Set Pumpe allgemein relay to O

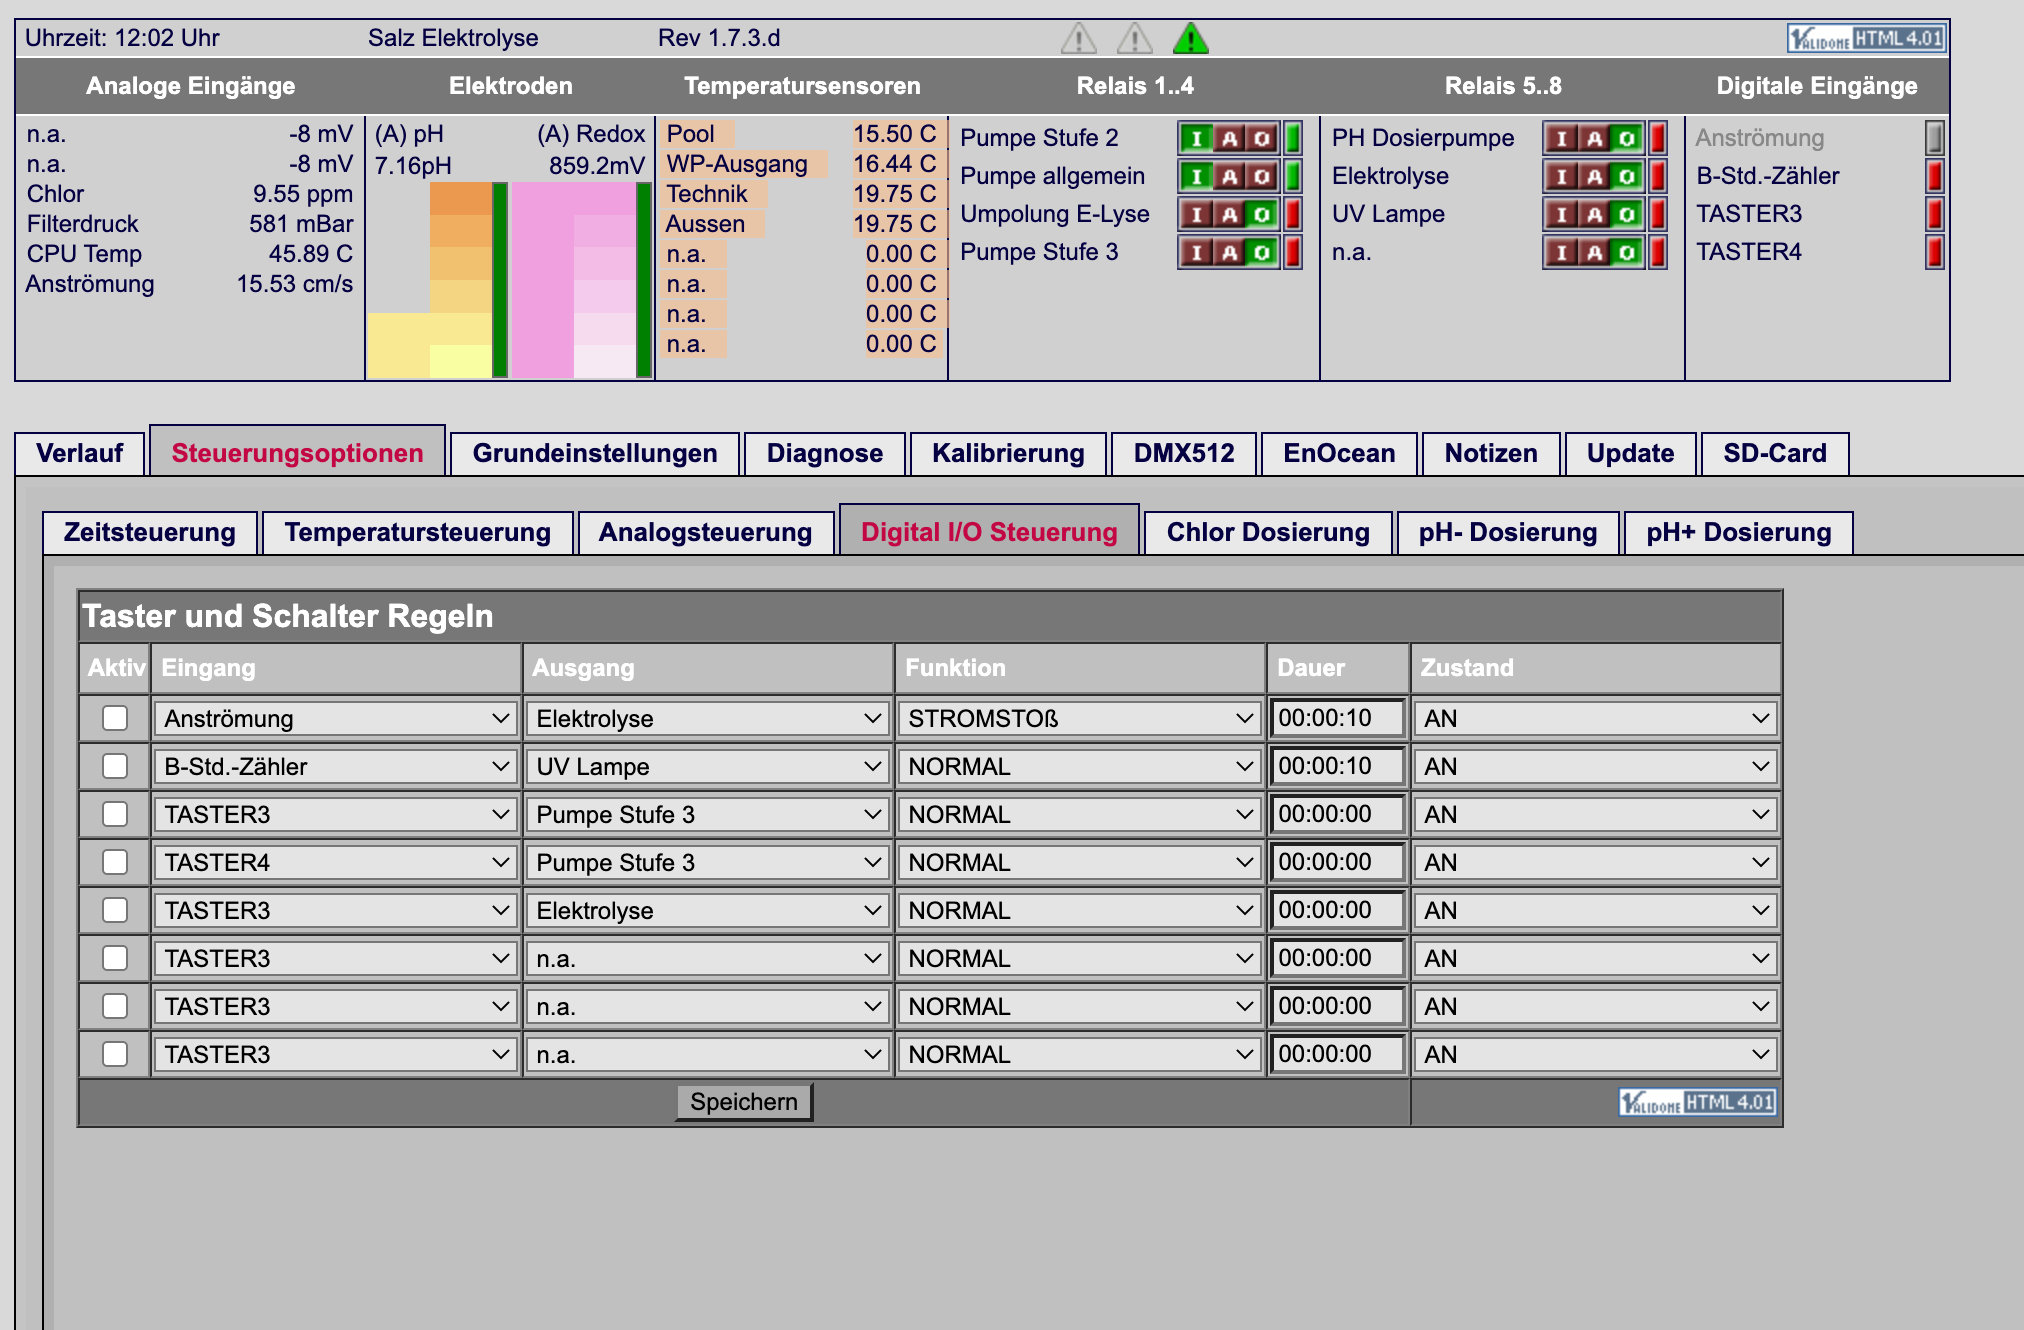[x=1262, y=176]
